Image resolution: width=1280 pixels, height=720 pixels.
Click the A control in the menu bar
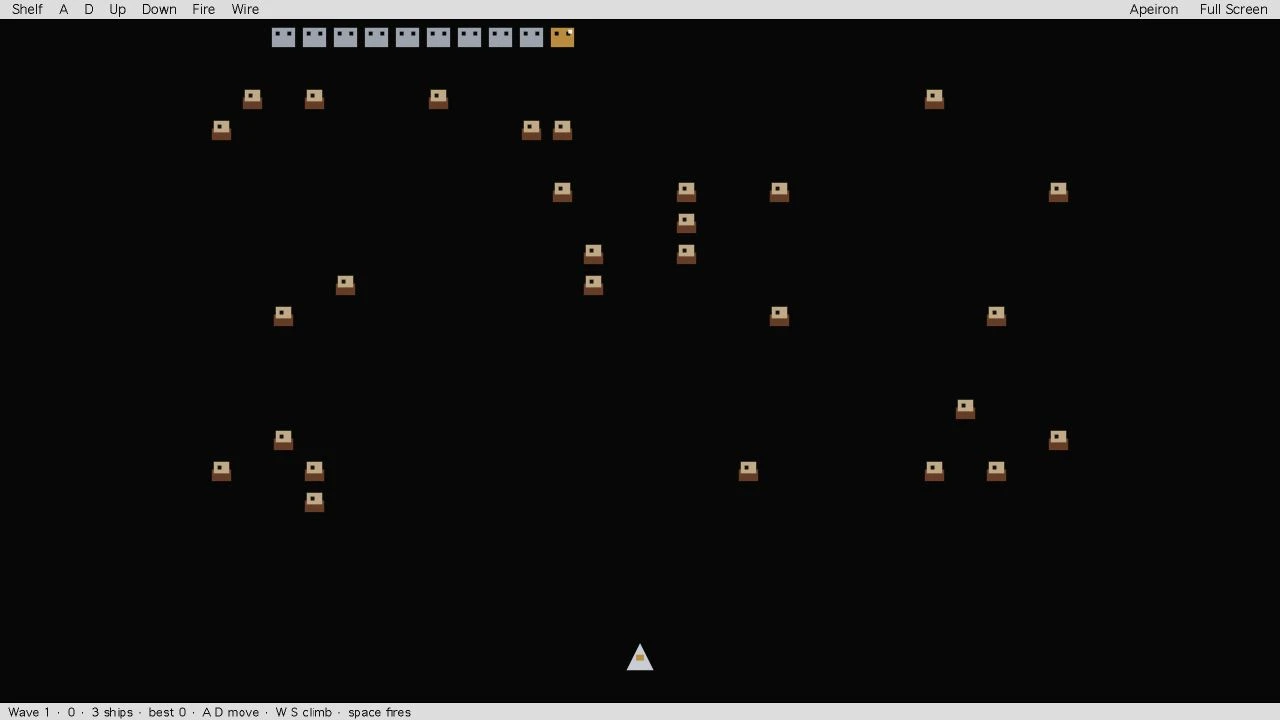64,9
